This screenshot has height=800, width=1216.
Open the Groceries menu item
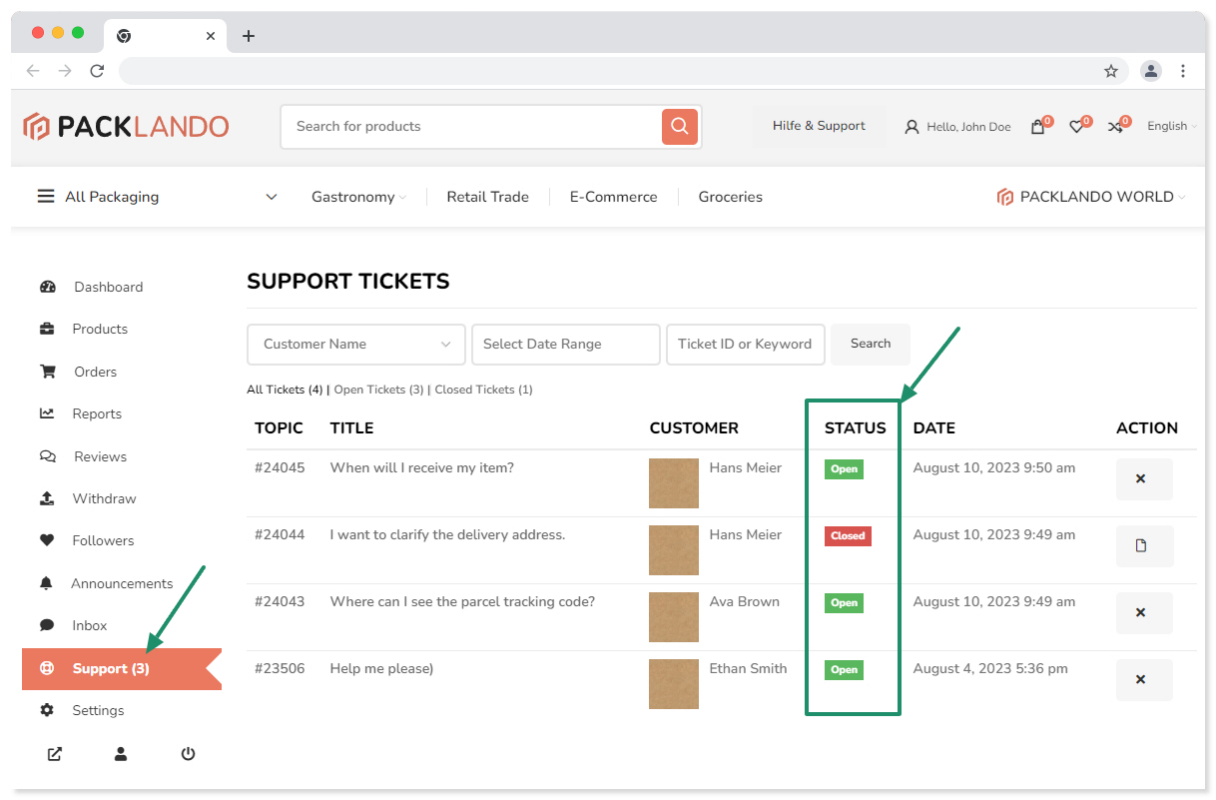[x=731, y=197]
